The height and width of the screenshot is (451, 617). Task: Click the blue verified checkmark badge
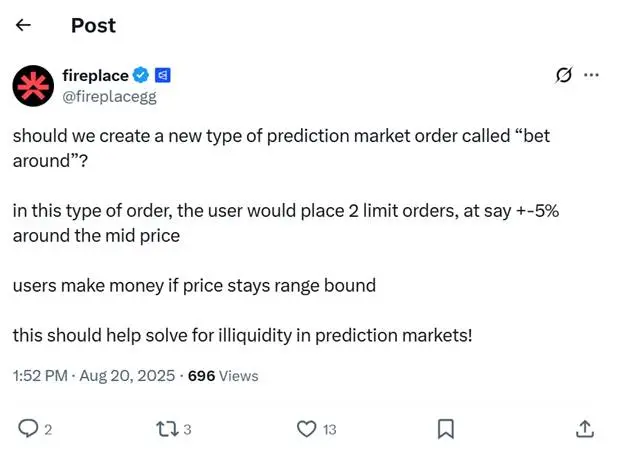(142, 75)
